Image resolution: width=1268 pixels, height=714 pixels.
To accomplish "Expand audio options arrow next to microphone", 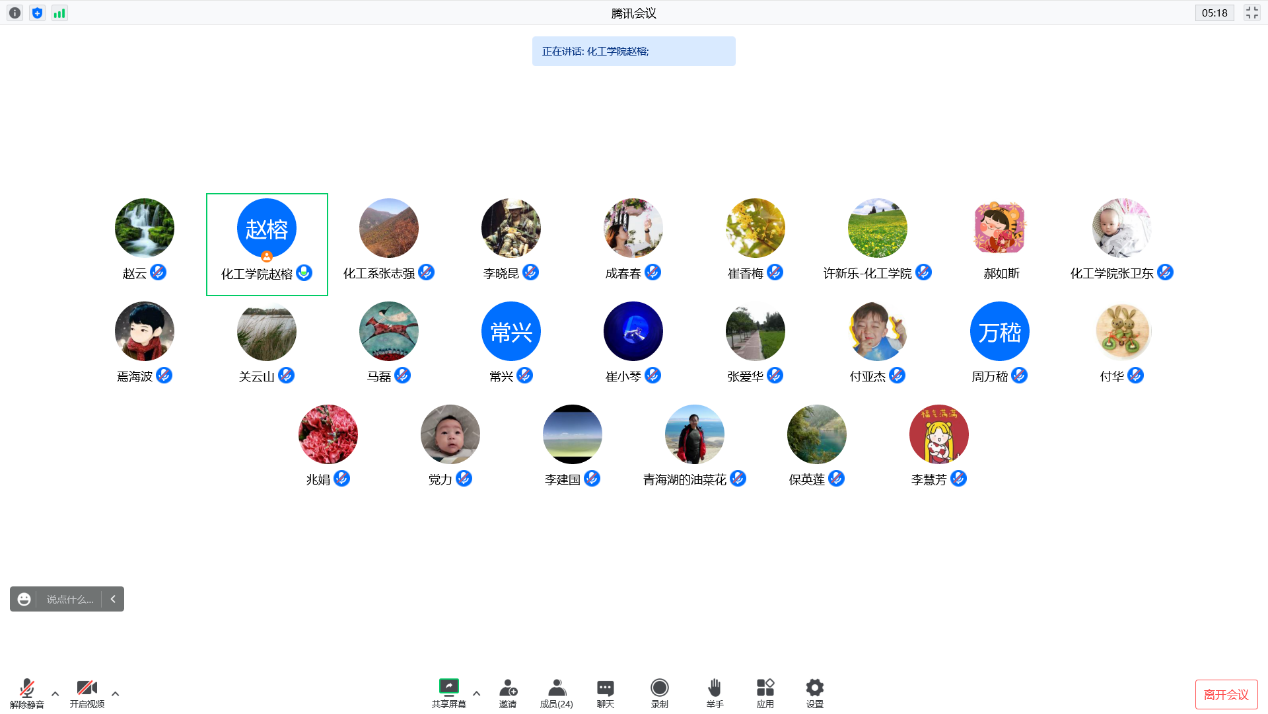I will [55, 693].
